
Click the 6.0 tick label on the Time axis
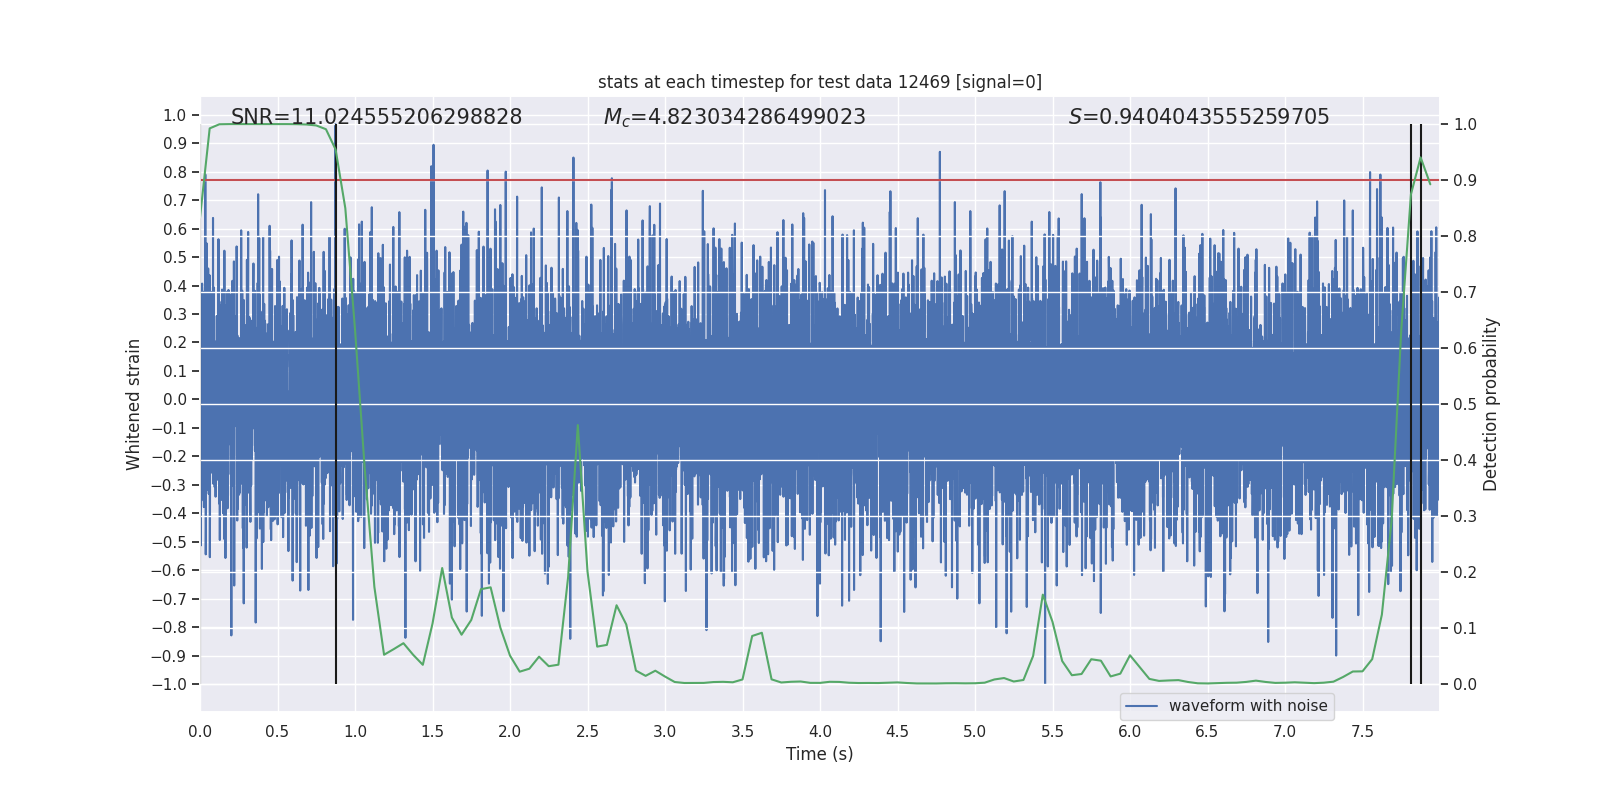click(1130, 731)
